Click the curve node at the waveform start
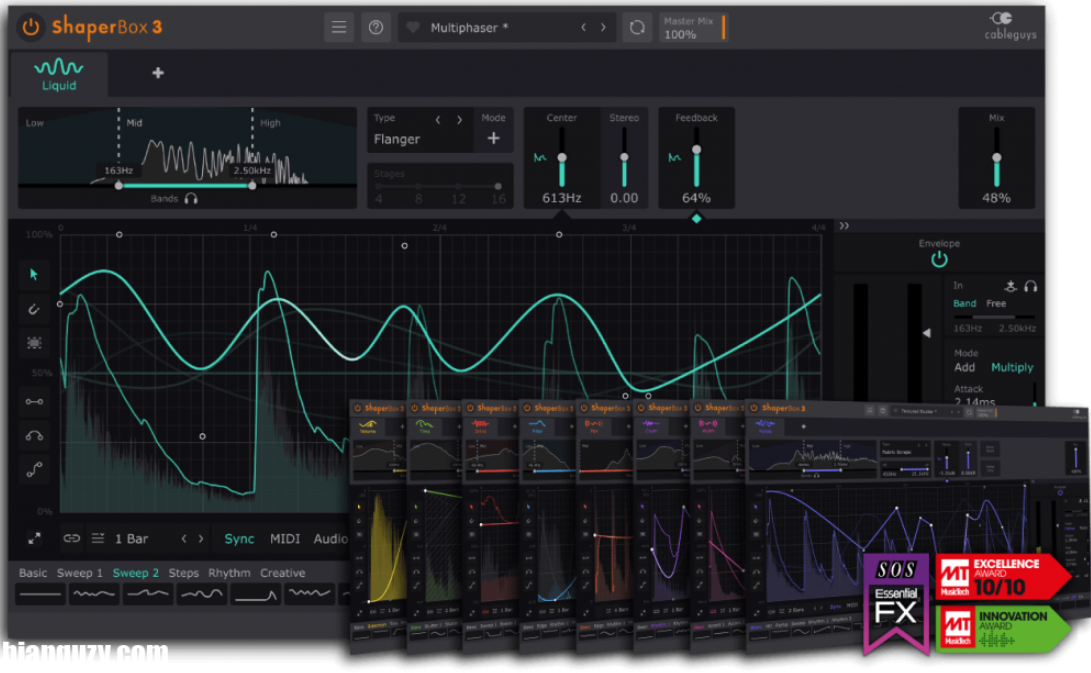Viewport: 1091px width, 673px height. point(60,304)
